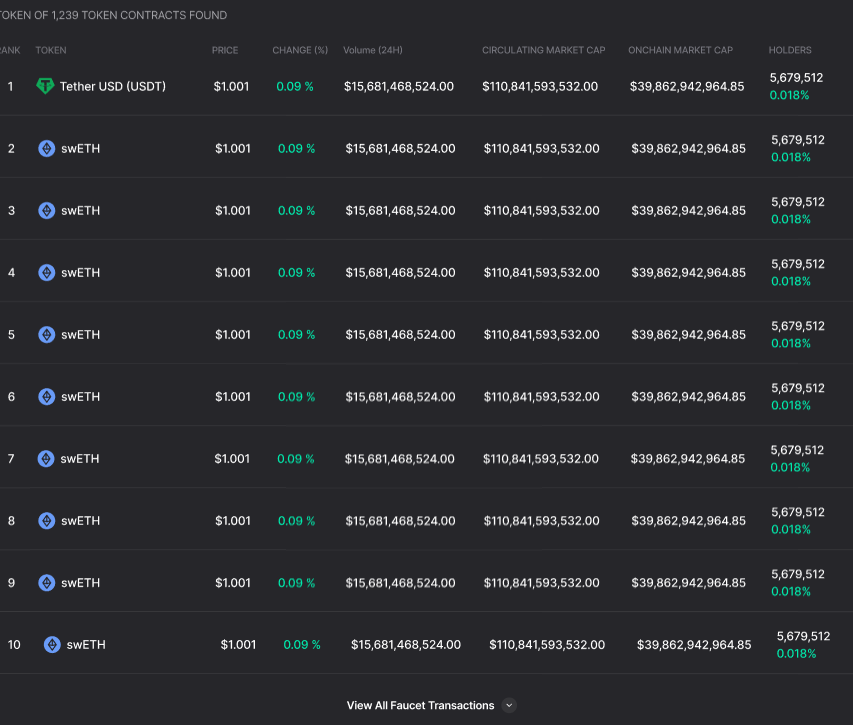Click the 5,679,512 holders count in Tether row
This screenshot has height=725, width=853.
[x=796, y=78]
